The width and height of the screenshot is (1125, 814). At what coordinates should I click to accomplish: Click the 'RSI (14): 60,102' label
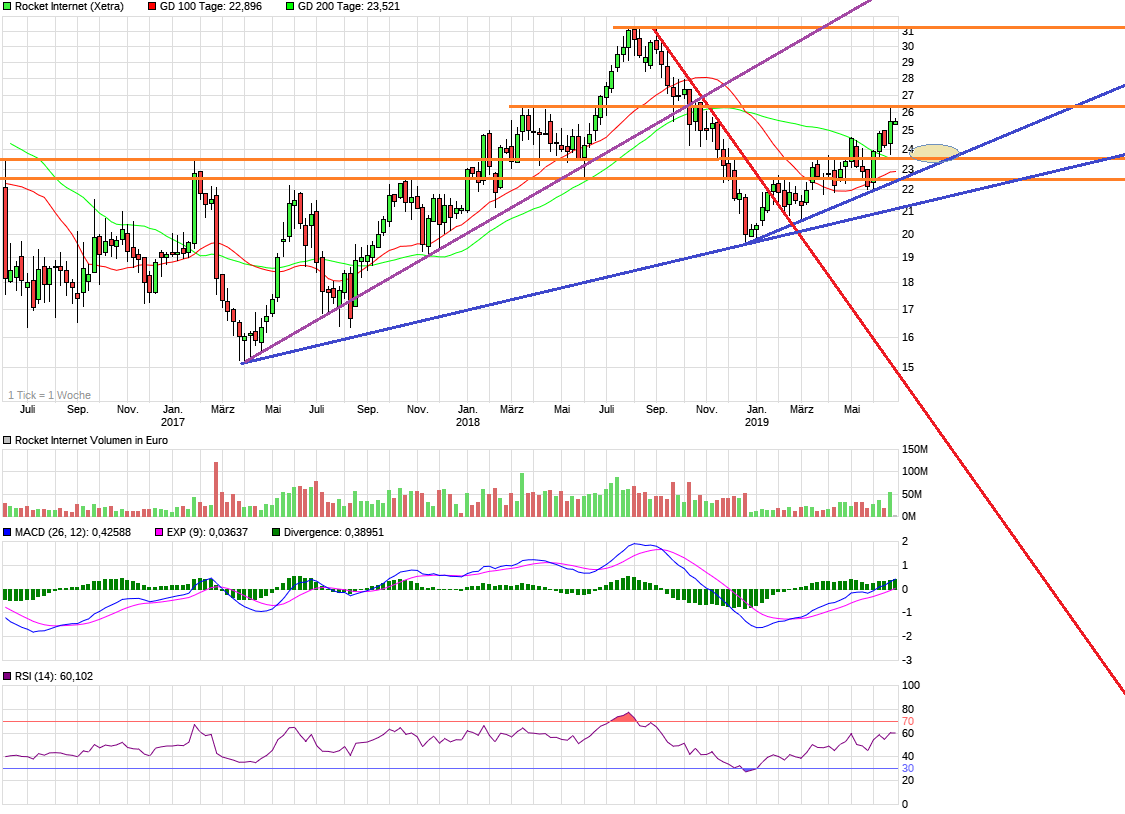(54, 676)
